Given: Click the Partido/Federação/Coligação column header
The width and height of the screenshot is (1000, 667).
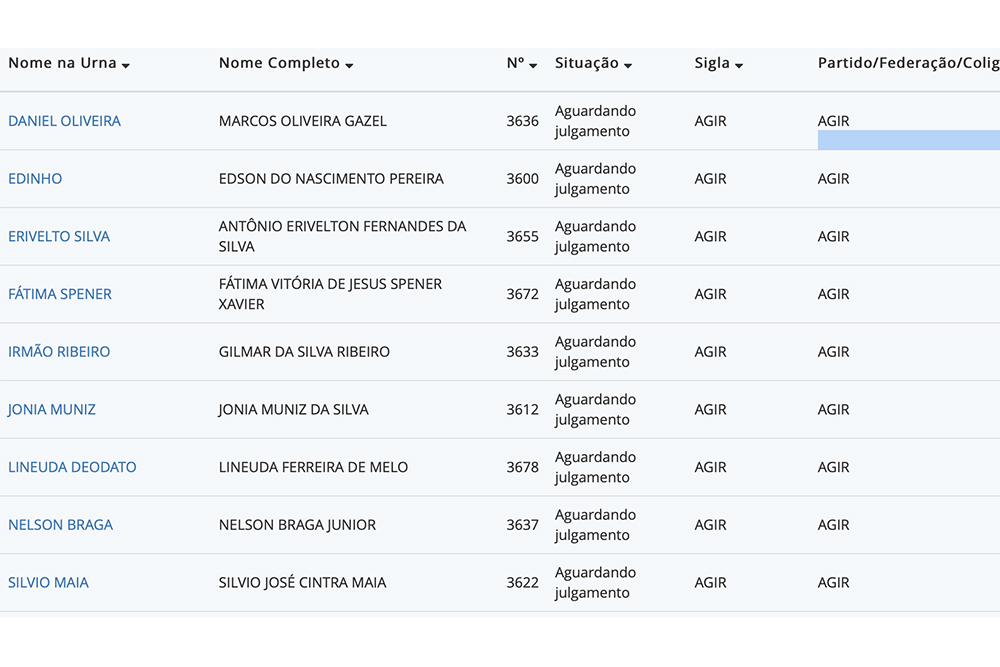Looking at the screenshot, I should [x=909, y=63].
